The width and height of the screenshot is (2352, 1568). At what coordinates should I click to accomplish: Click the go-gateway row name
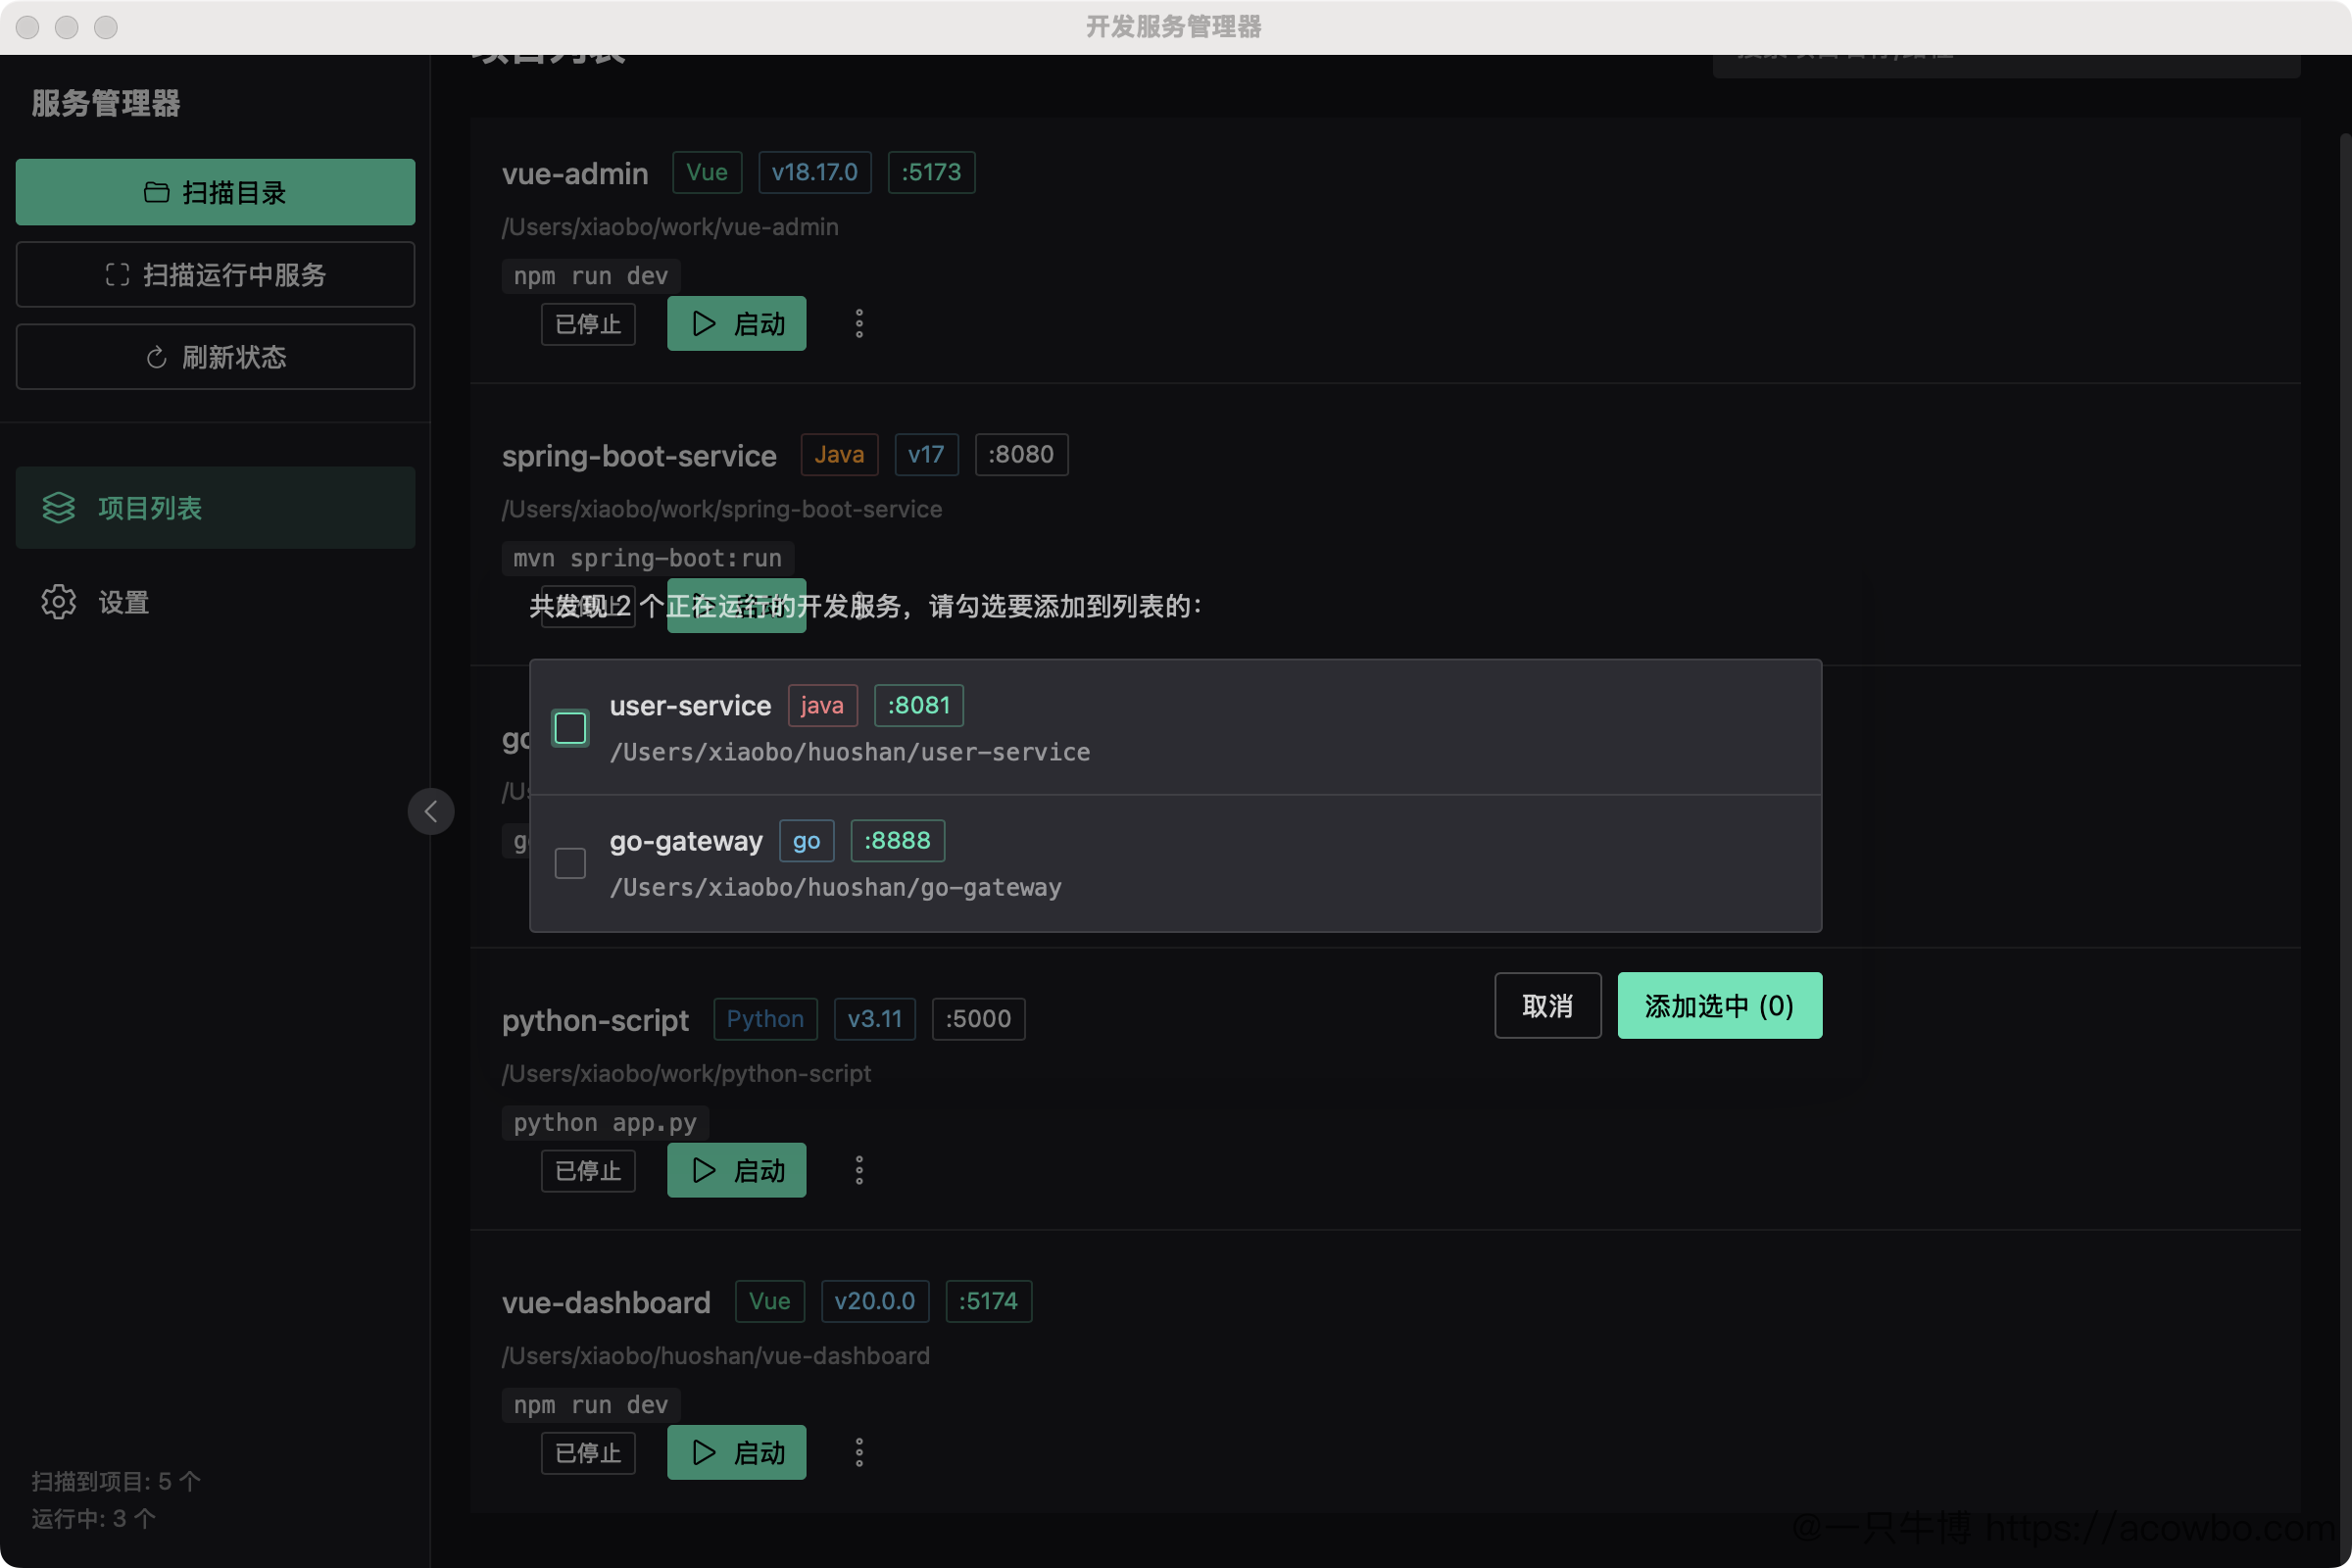click(686, 841)
